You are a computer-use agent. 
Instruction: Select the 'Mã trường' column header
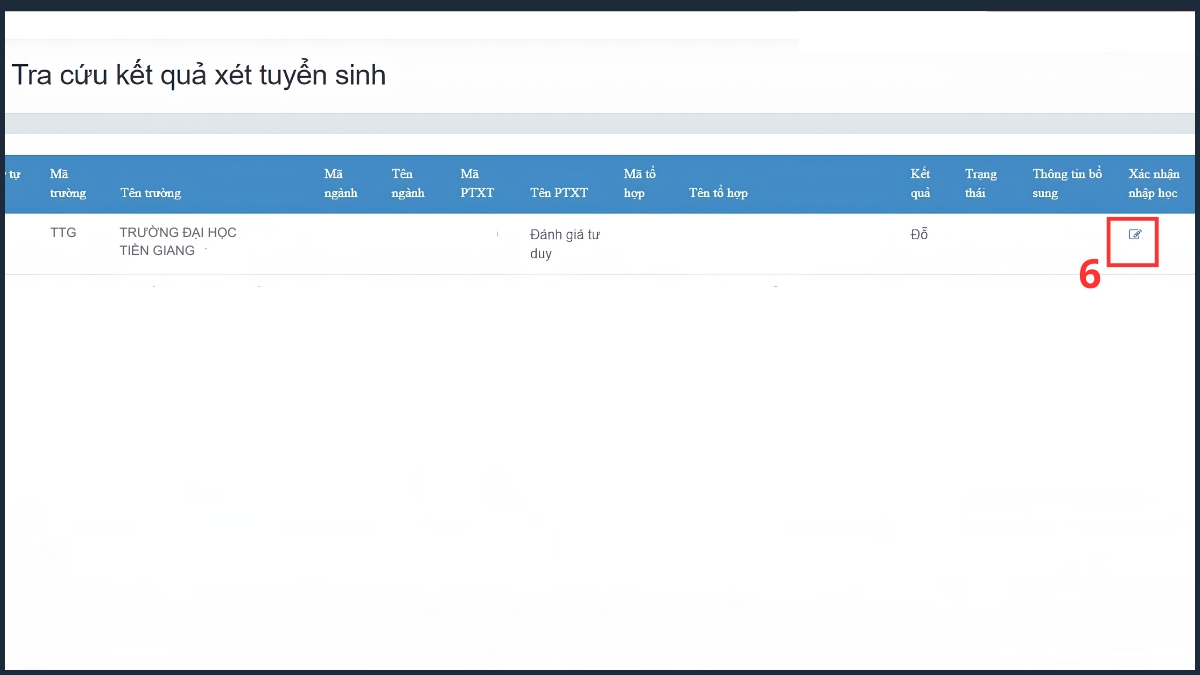[68, 183]
